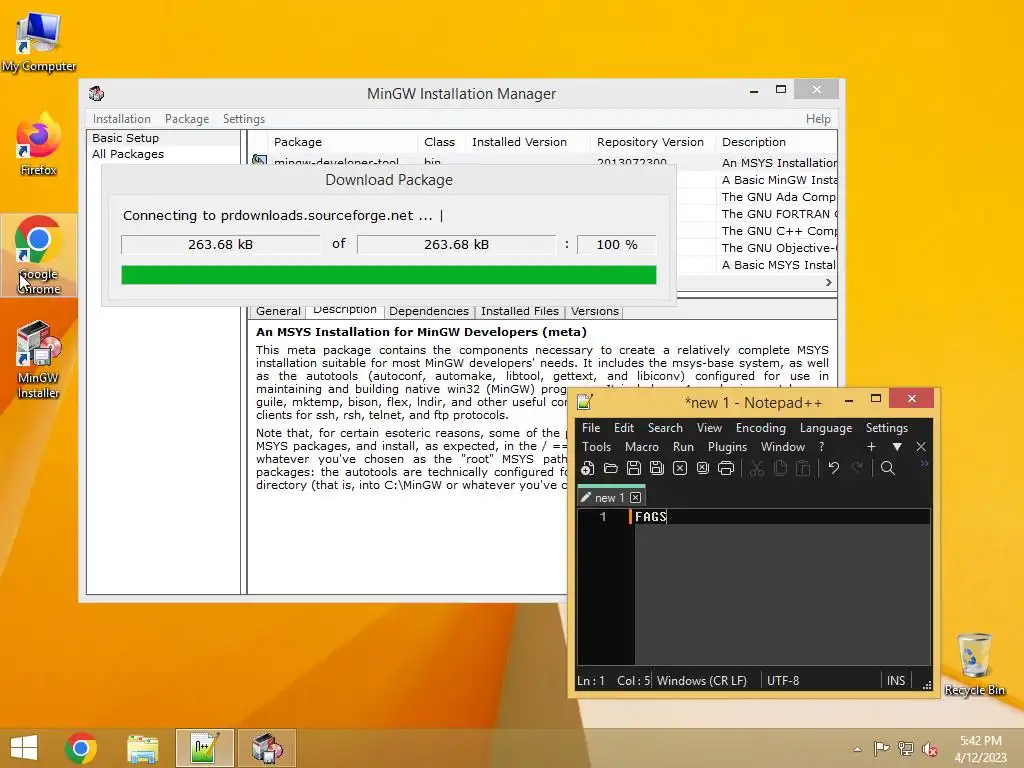Viewport: 1024px width, 768px height.
Task: Open the taskbar clock and date
Action: [980, 749]
